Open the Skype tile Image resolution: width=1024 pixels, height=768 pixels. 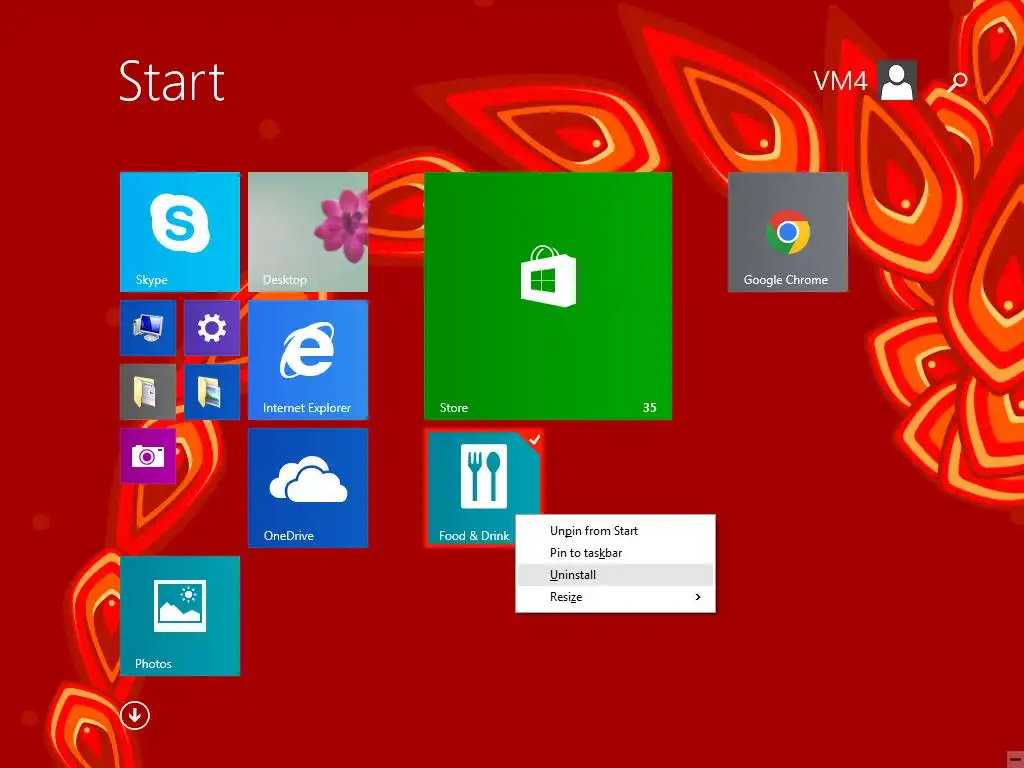[x=180, y=232]
